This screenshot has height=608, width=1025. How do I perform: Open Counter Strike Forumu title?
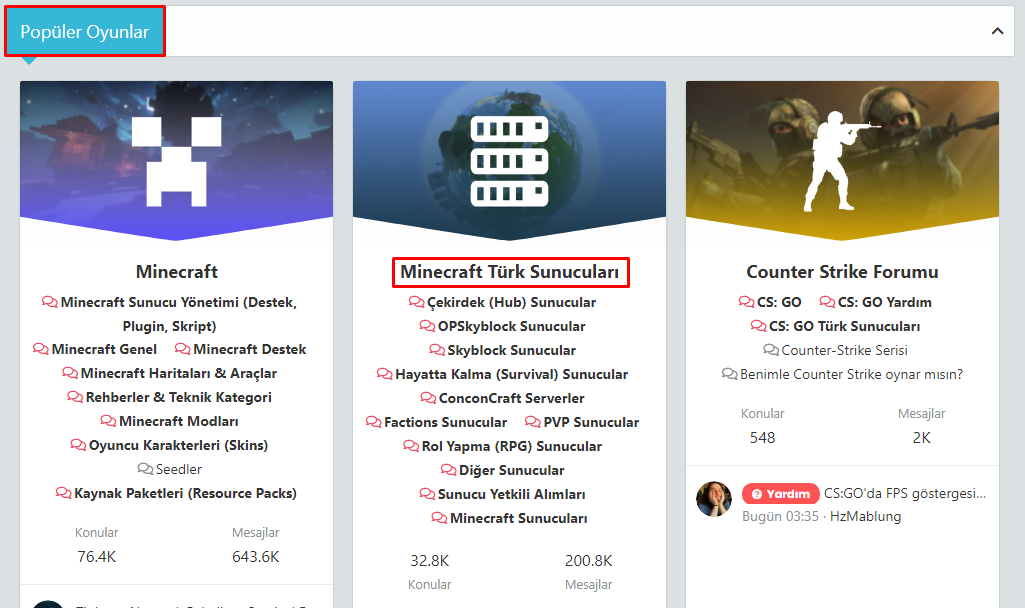843,272
